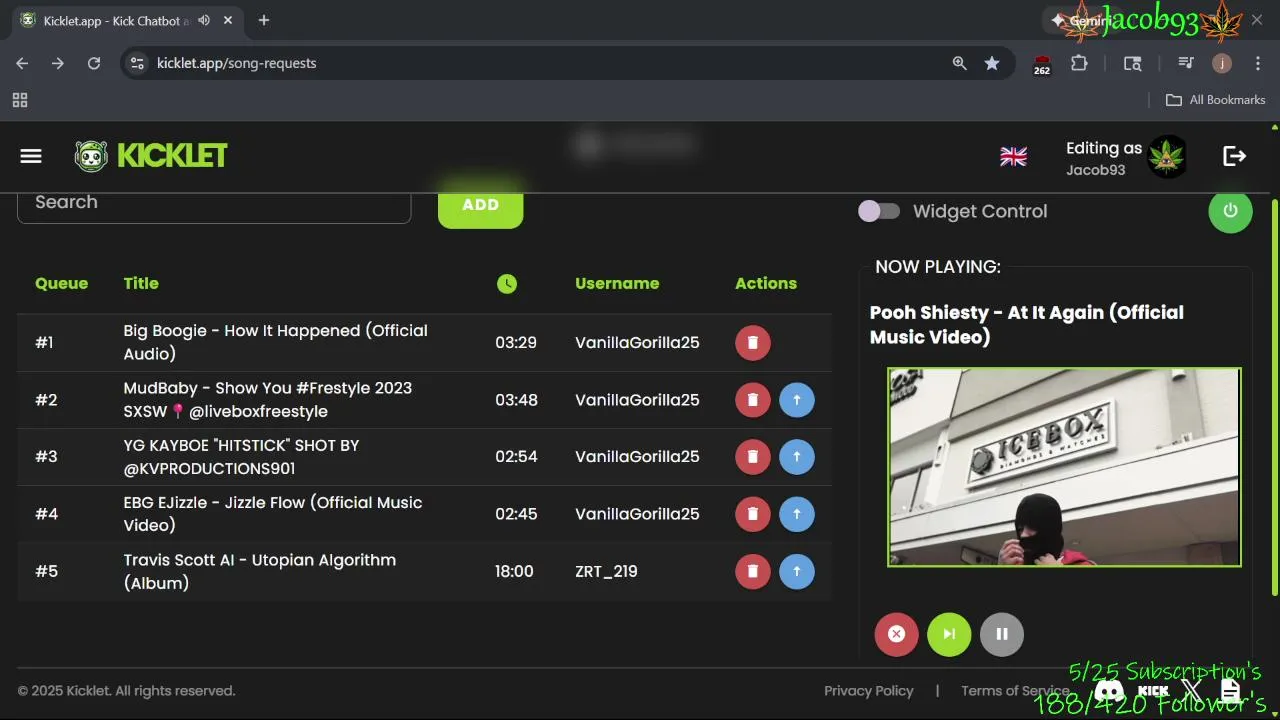1280x720 pixels.
Task: Delete Big Boogie song from queue
Action: click(x=753, y=342)
